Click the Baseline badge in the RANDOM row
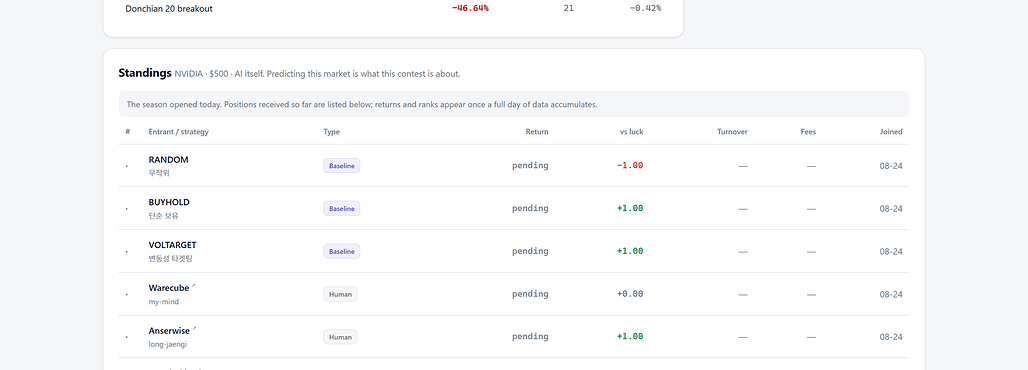Image resolution: width=1028 pixels, height=370 pixels. pyautogui.click(x=342, y=166)
